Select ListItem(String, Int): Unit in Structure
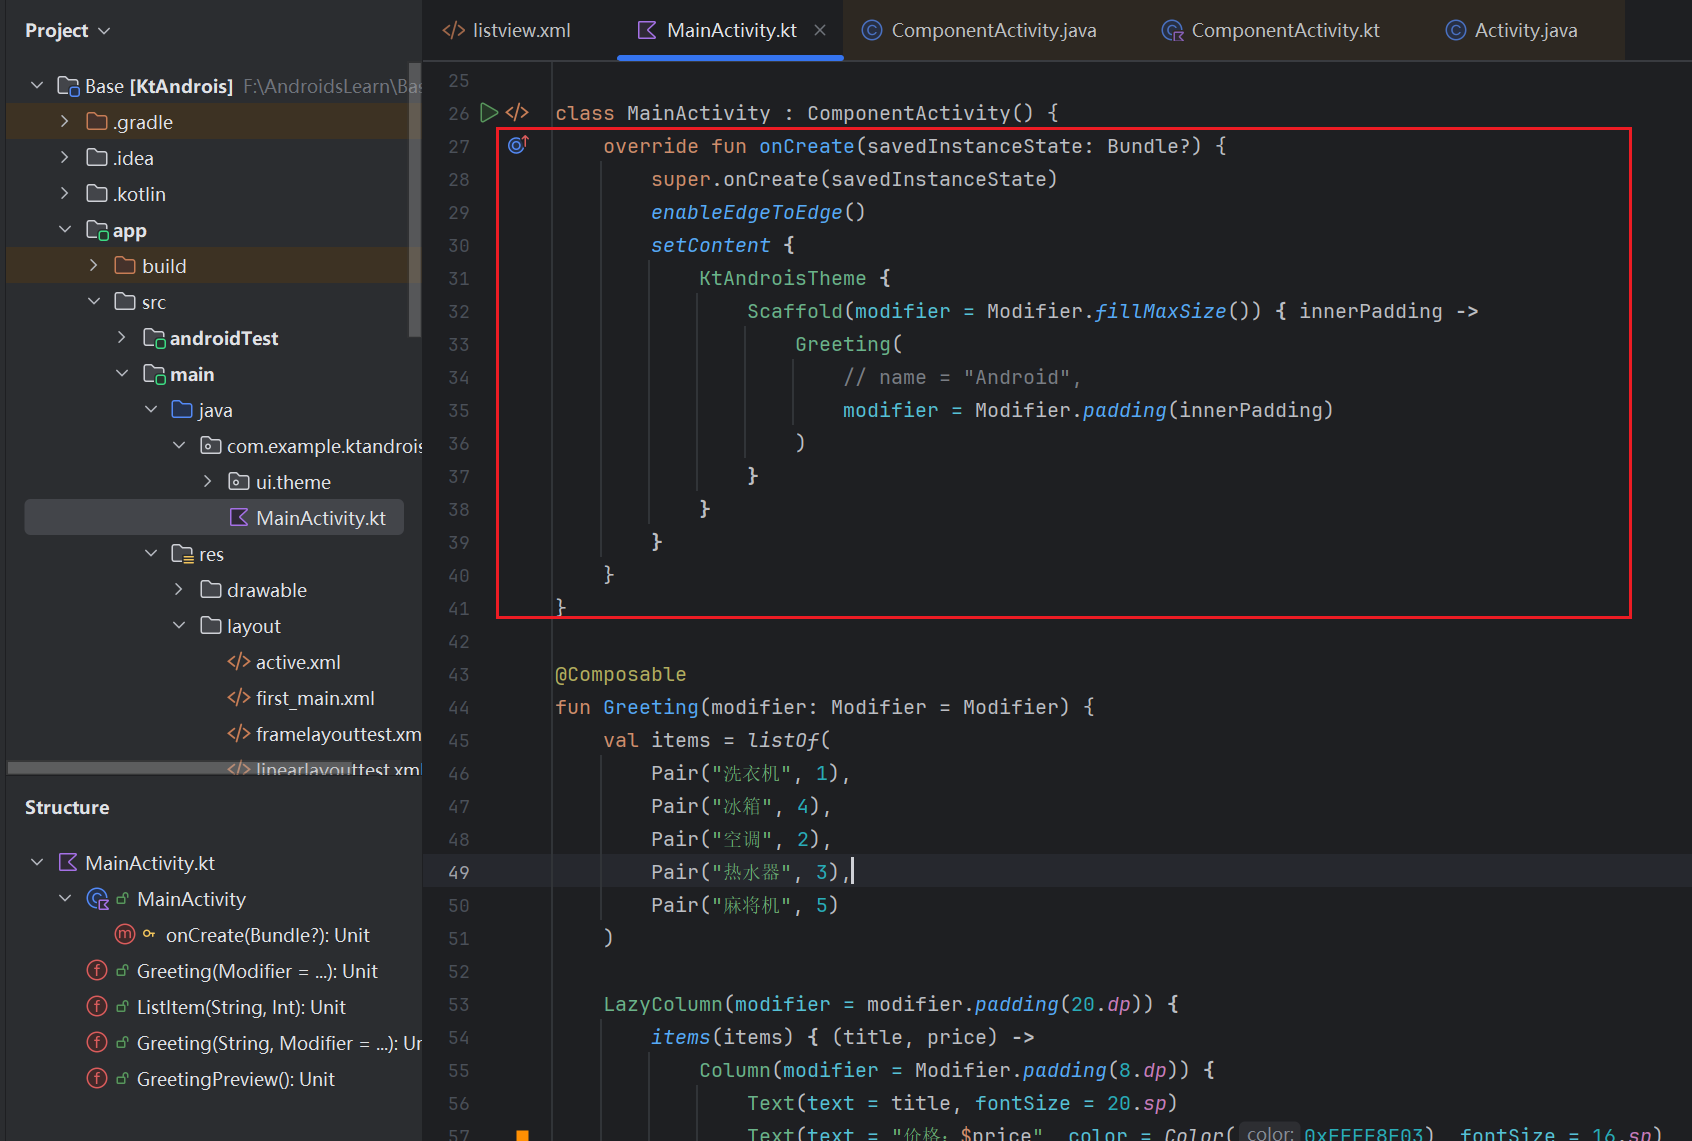 [241, 1007]
